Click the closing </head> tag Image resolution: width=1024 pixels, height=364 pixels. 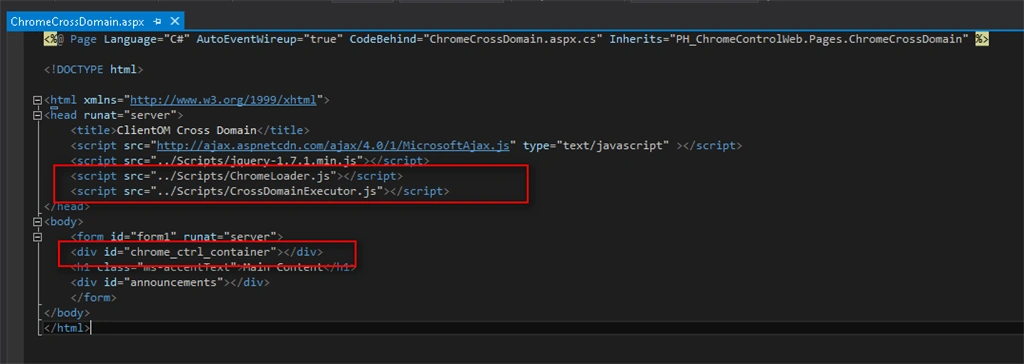(67, 207)
